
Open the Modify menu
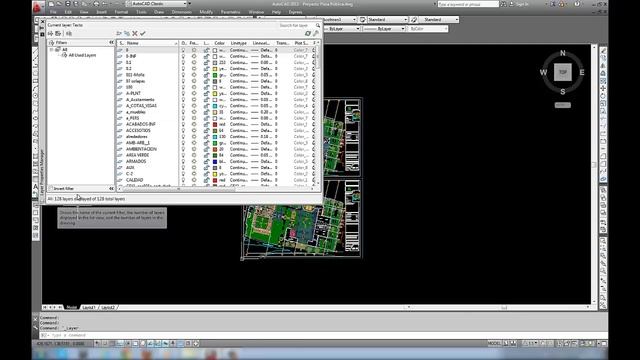(206, 12)
